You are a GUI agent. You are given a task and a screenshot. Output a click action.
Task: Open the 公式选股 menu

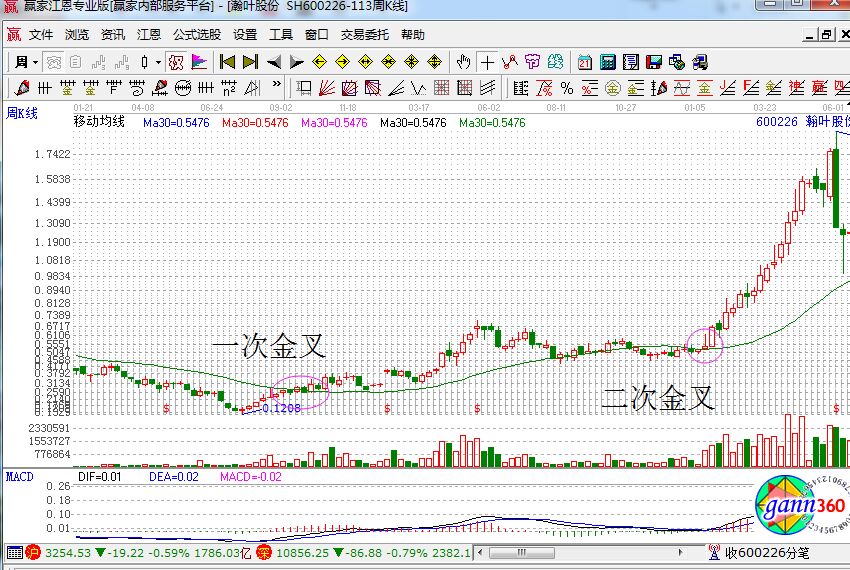click(196, 34)
